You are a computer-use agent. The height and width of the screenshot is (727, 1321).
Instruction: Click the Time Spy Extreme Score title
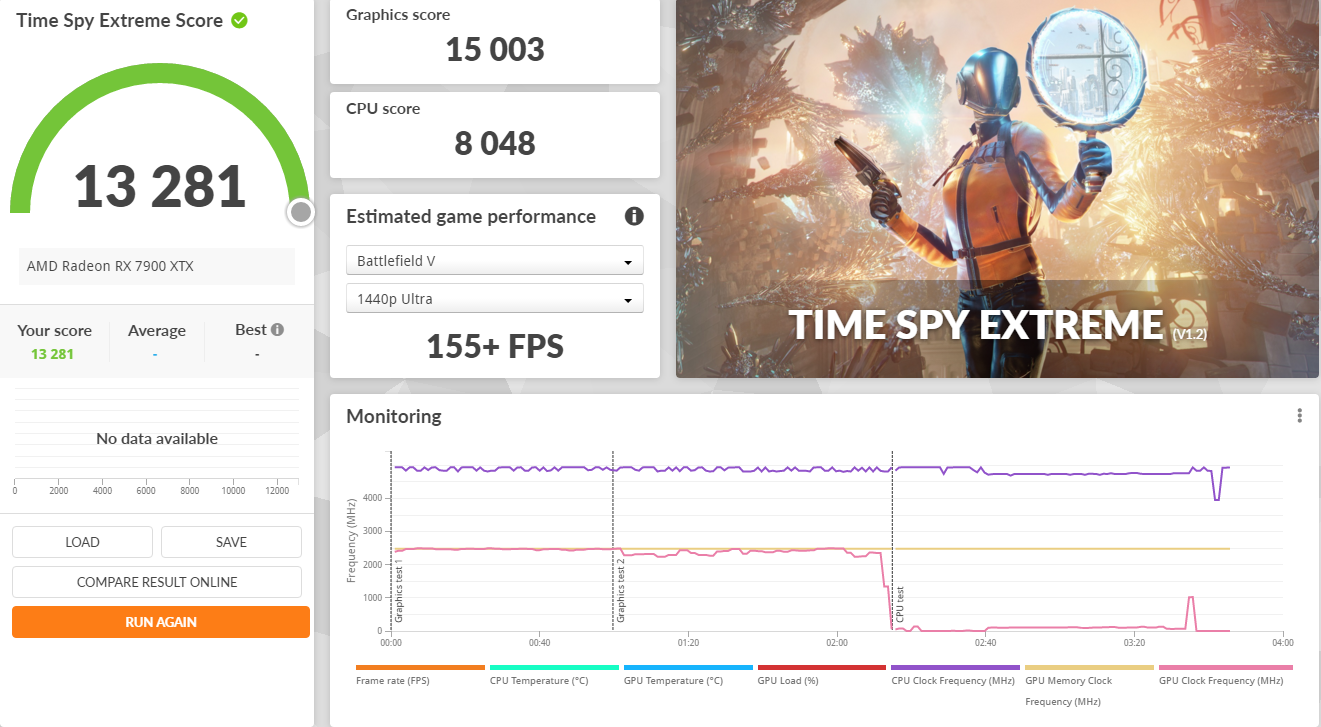click(x=120, y=20)
